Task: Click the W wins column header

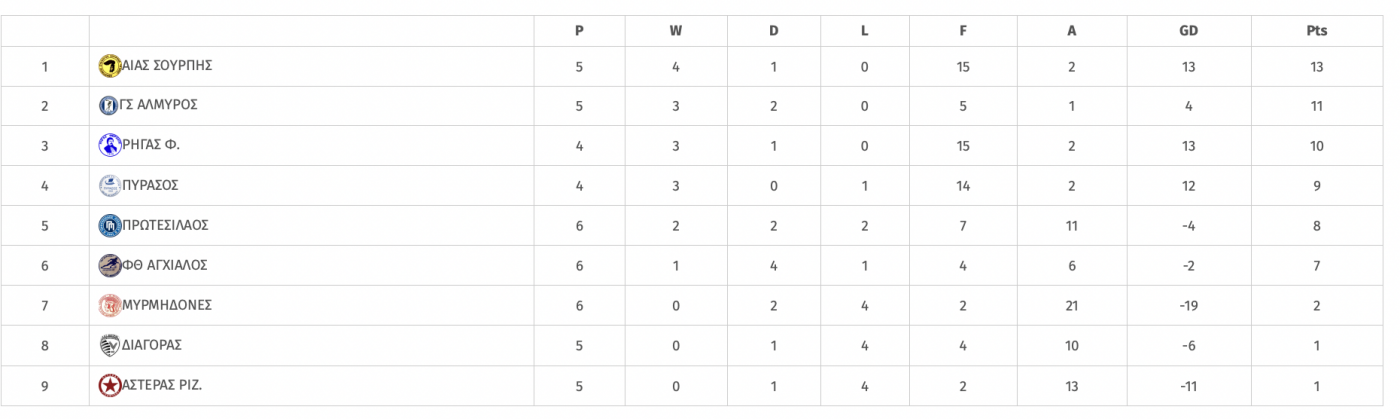Action: point(676,31)
